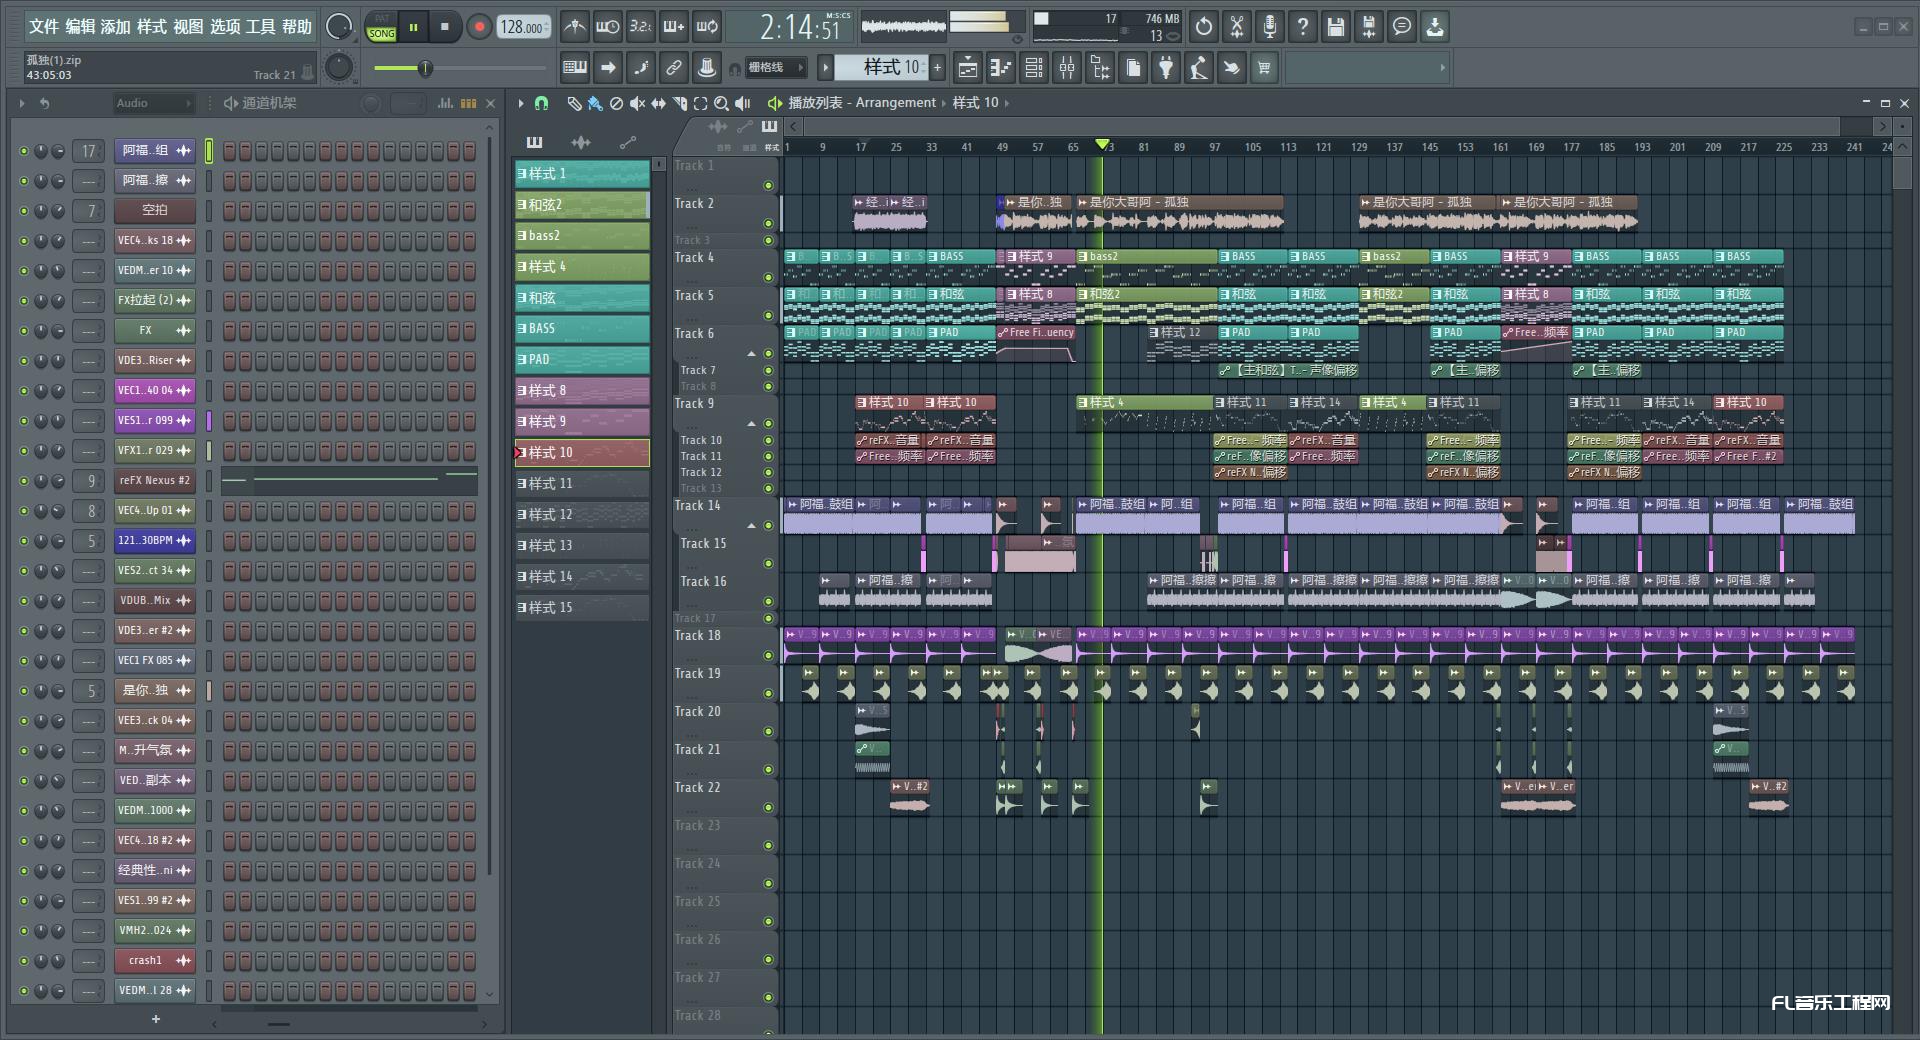Collapse the Track 14 group arrow
The width and height of the screenshot is (1920, 1040).
tap(751, 526)
